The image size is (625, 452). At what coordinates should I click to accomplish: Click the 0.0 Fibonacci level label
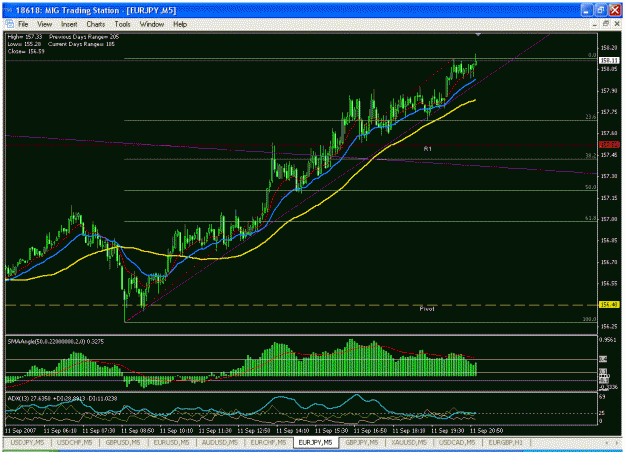click(592, 55)
